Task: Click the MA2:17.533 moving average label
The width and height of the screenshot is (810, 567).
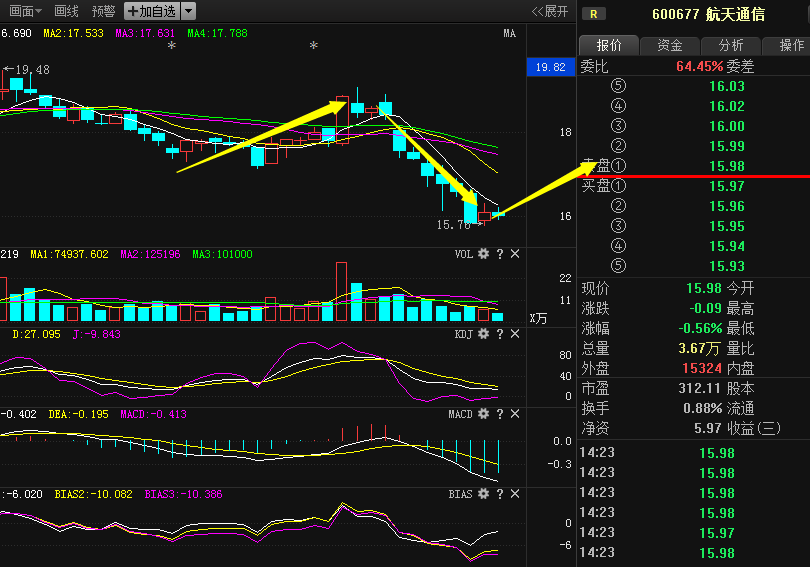Action: [73, 34]
